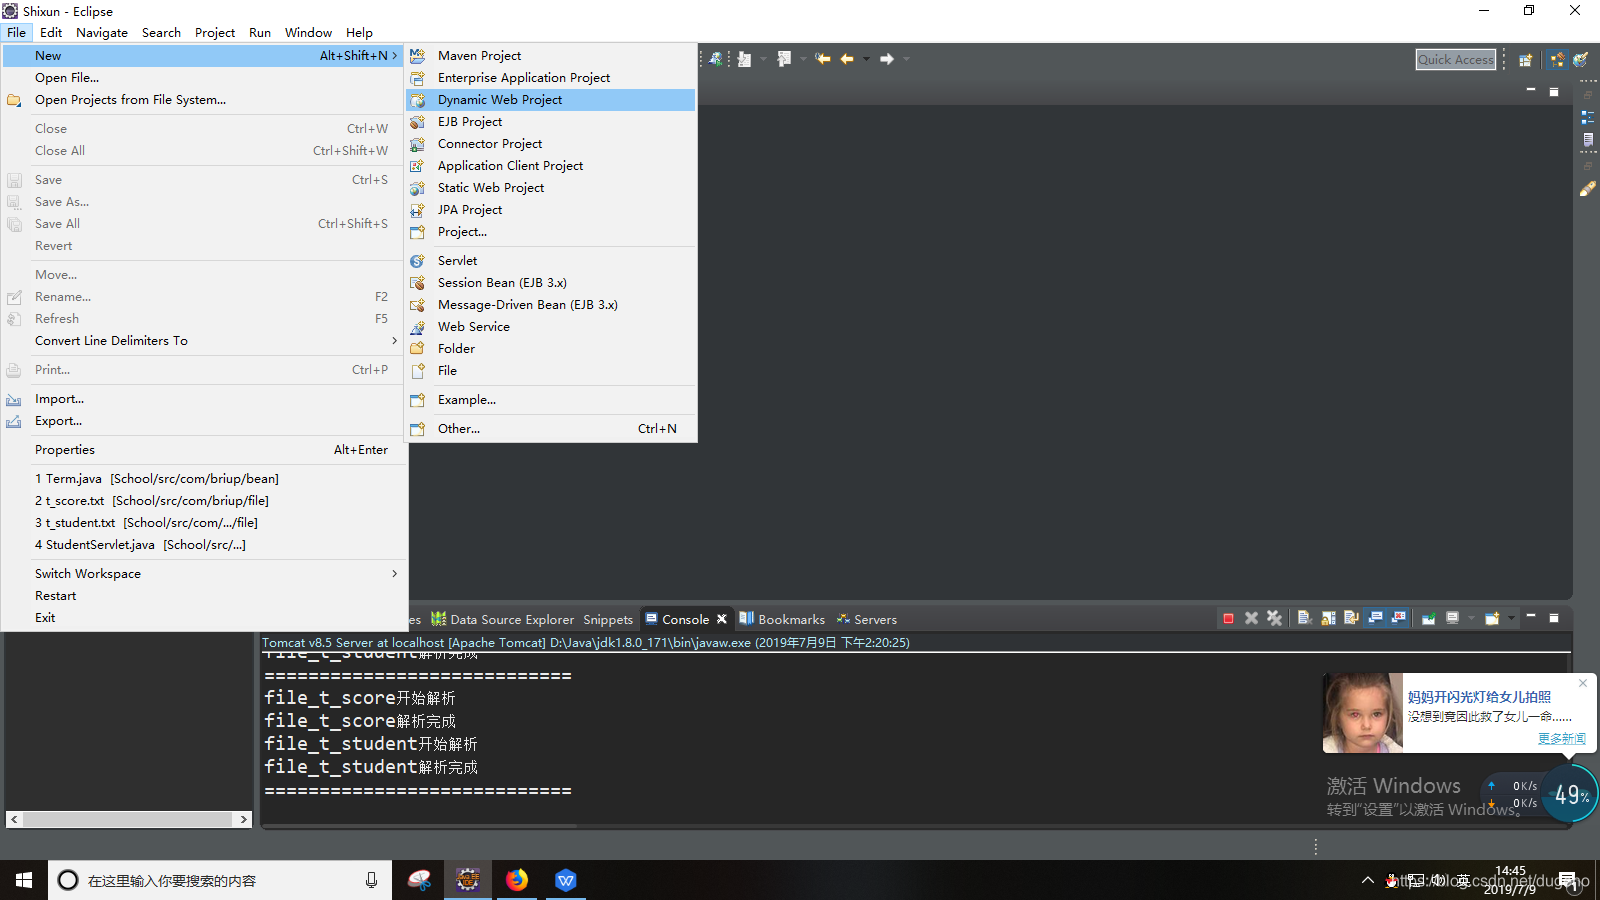The height and width of the screenshot is (900, 1600).
Task: Click the Previous Annotation toolbar icon
Action: click(784, 59)
